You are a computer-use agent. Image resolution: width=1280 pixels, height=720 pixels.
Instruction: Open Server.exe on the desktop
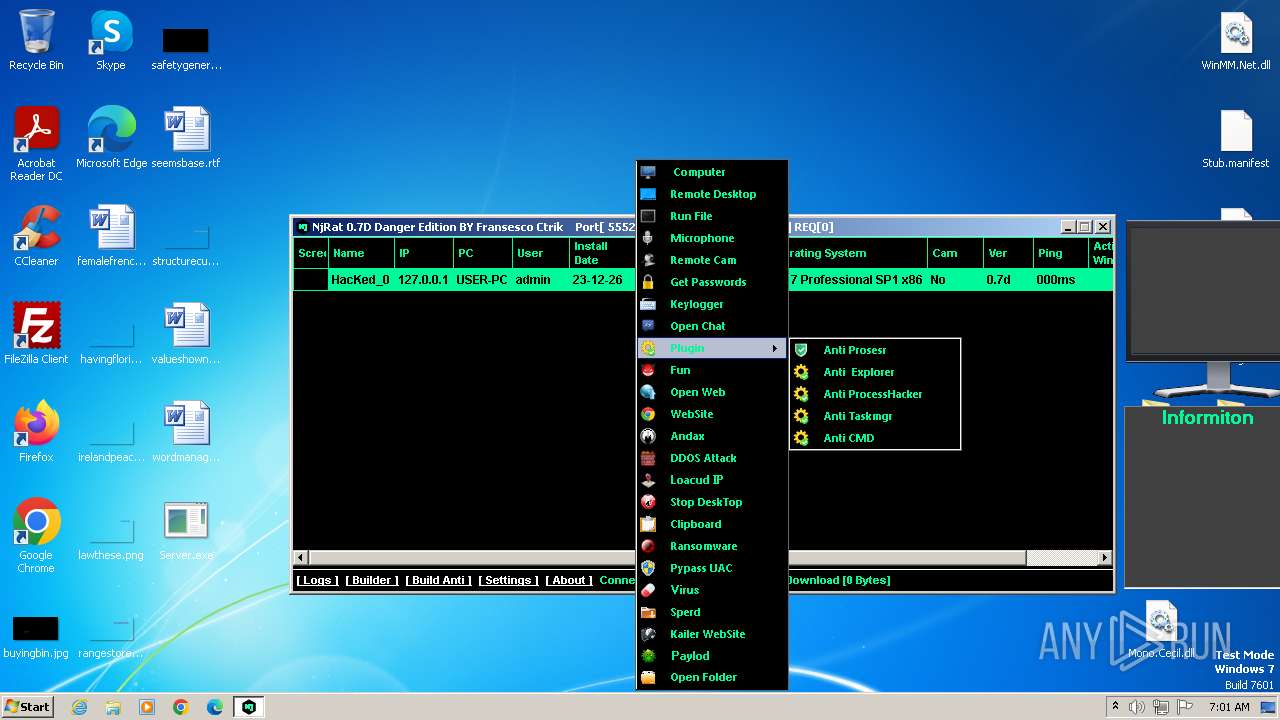click(x=186, y=531)
